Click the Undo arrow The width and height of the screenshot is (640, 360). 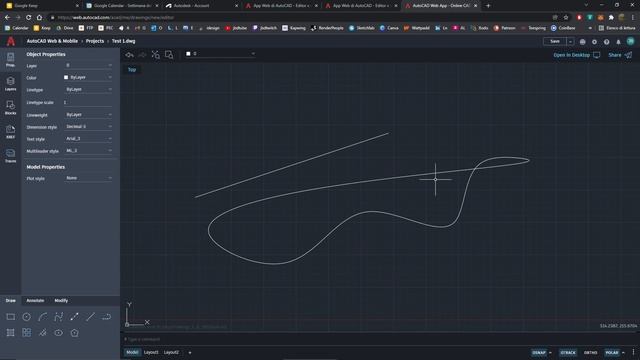130,55
